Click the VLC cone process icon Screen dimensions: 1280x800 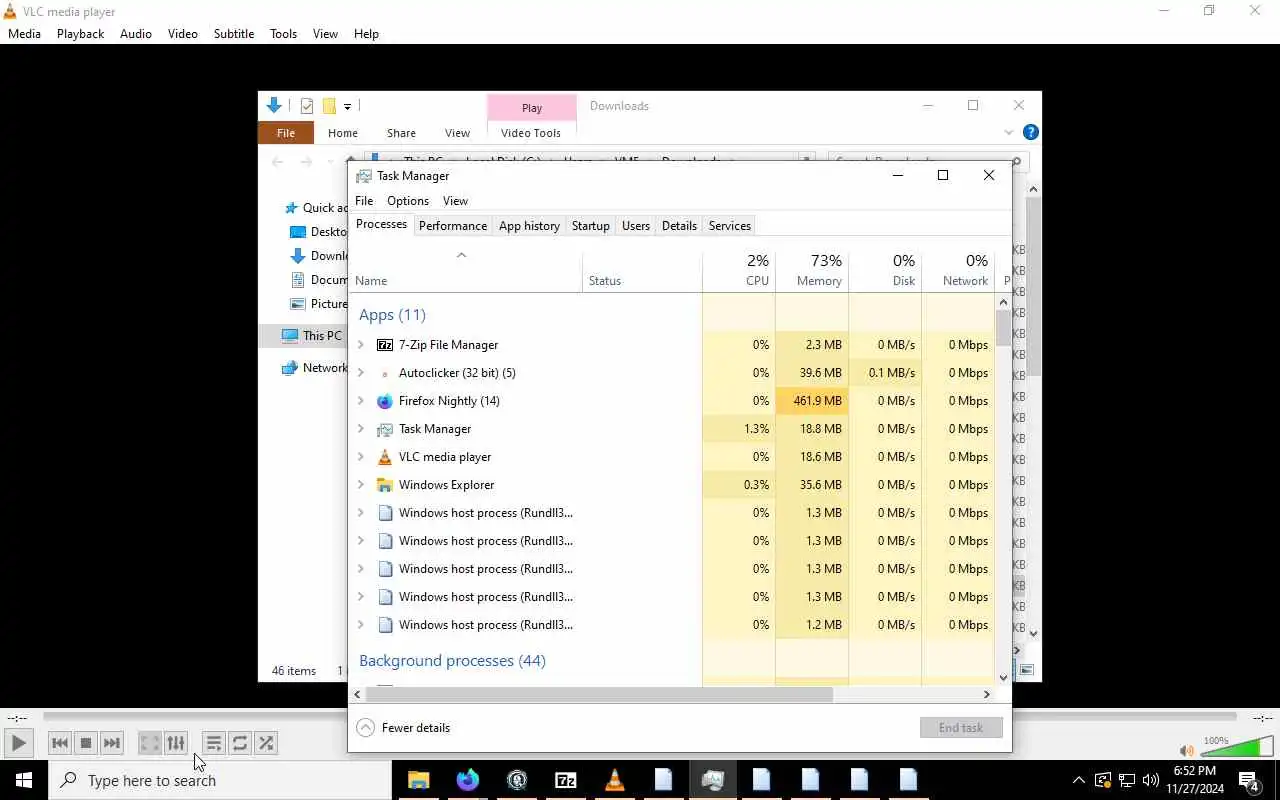point(385,457)
